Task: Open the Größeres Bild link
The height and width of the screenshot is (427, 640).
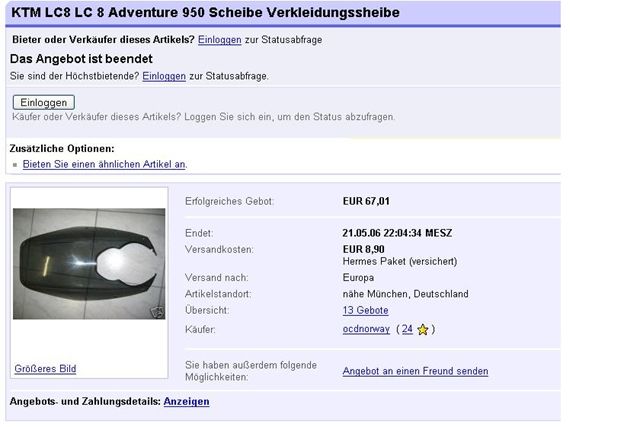Action: (x=45, y=369)
